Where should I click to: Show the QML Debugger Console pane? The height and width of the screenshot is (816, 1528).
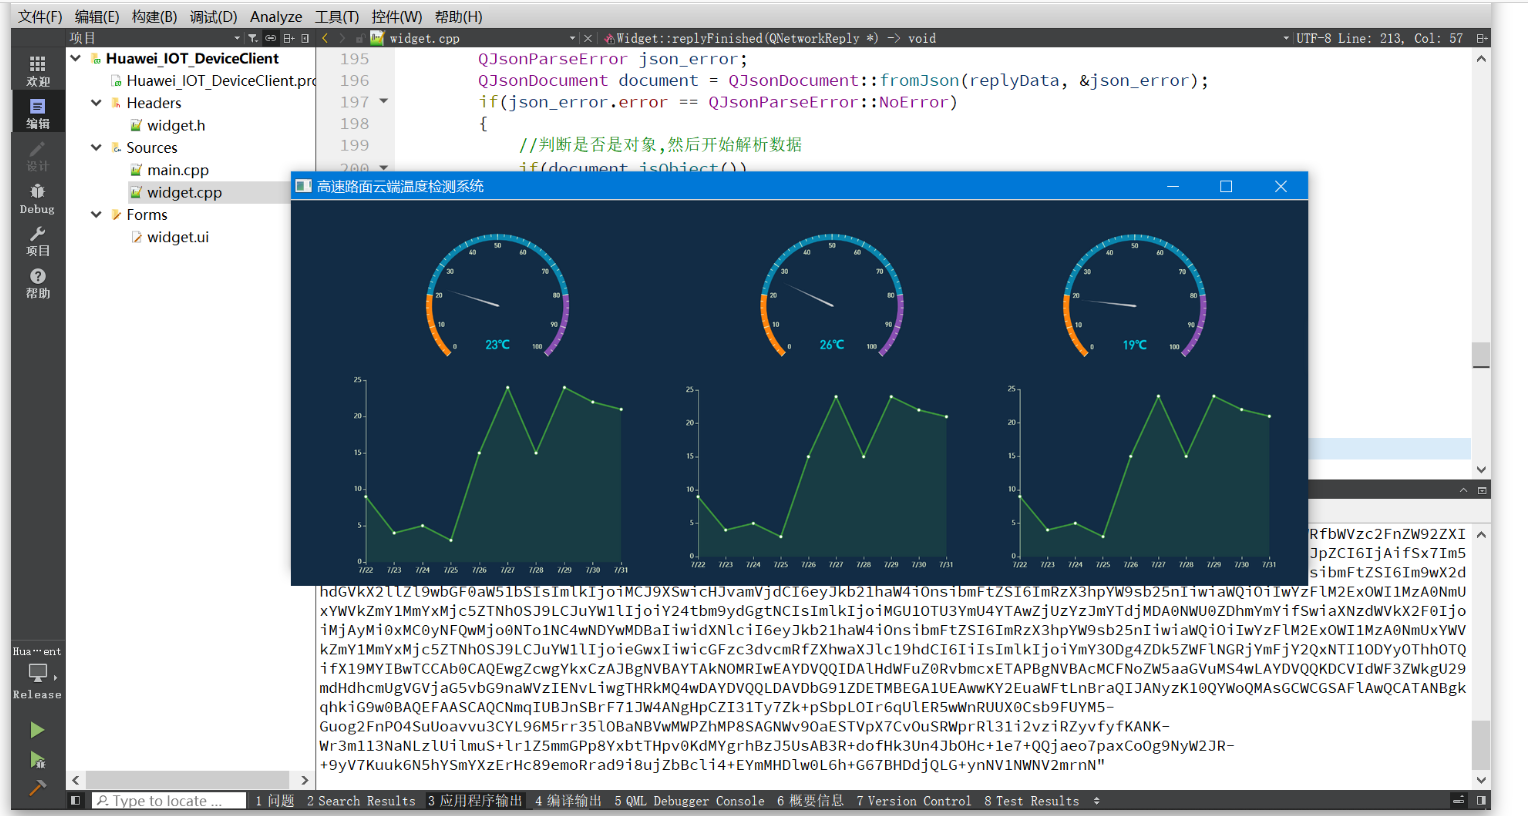click(689, 801)
